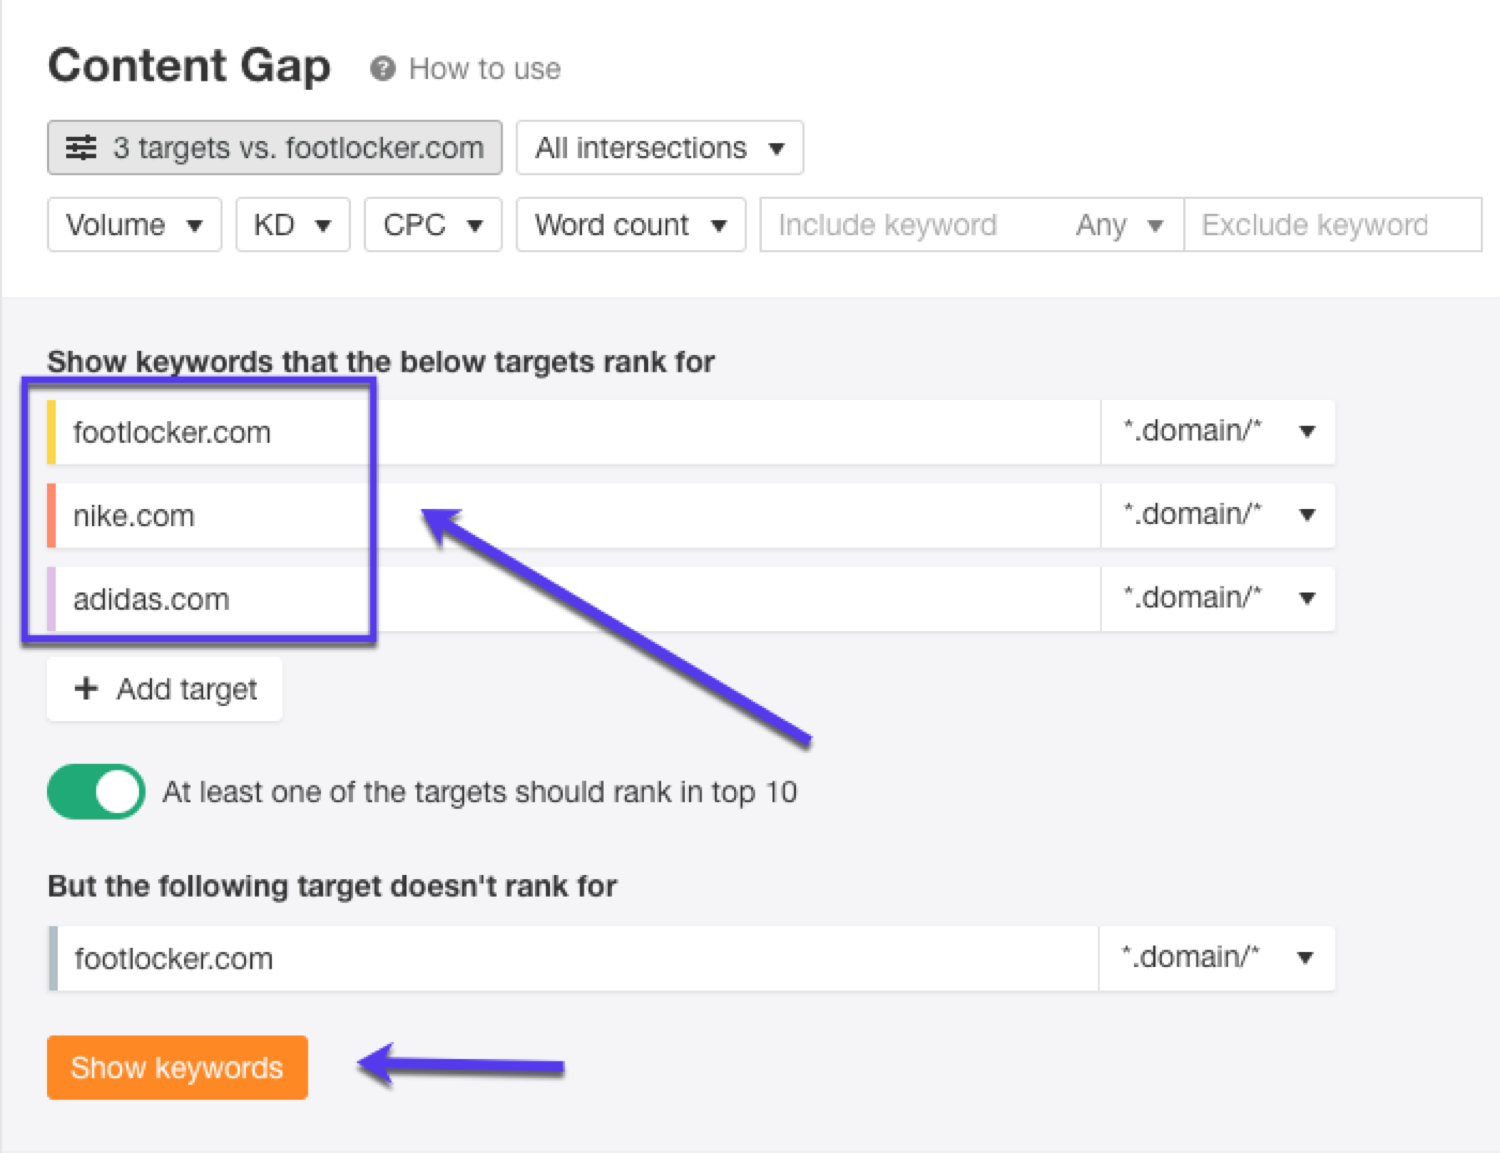This screenshot has width=1500, height=1153.
Task: Open the Any match-type dropdown
Action: coord(1119,225)
